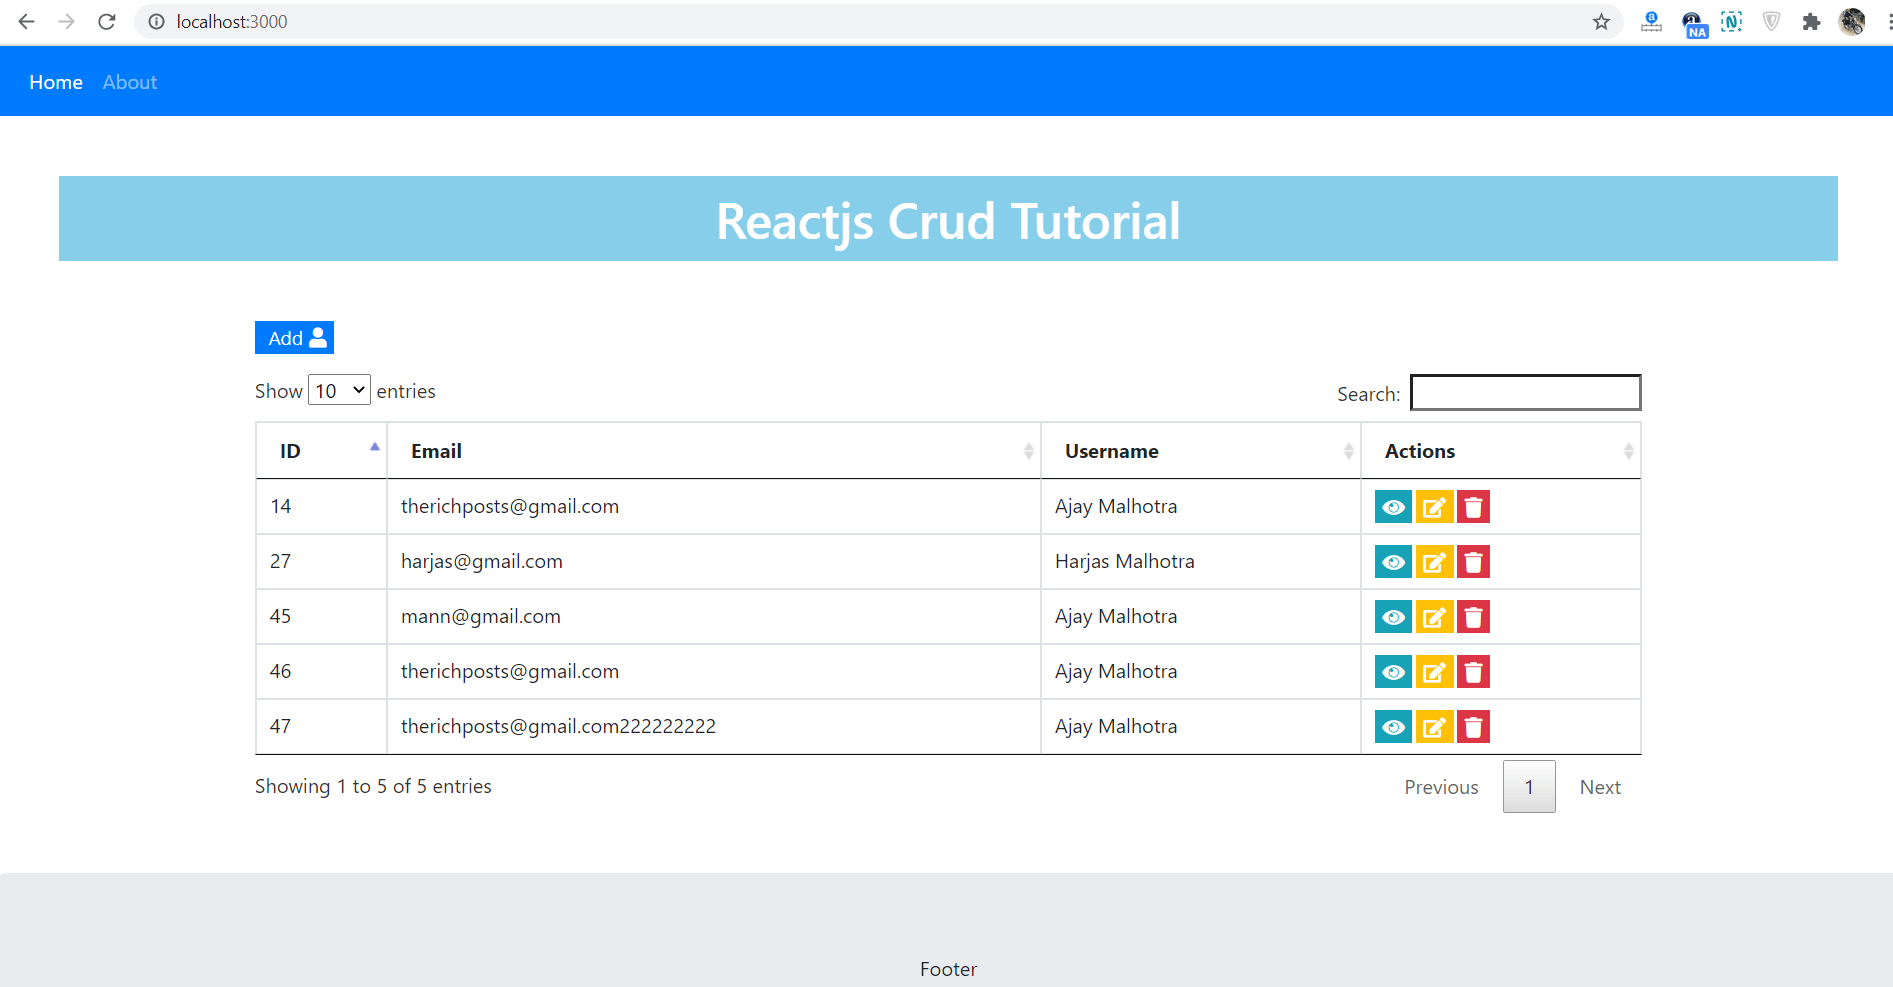Click inside the Search input field
Screen dimensions: 1893x987
click(x=1524, y=392)
